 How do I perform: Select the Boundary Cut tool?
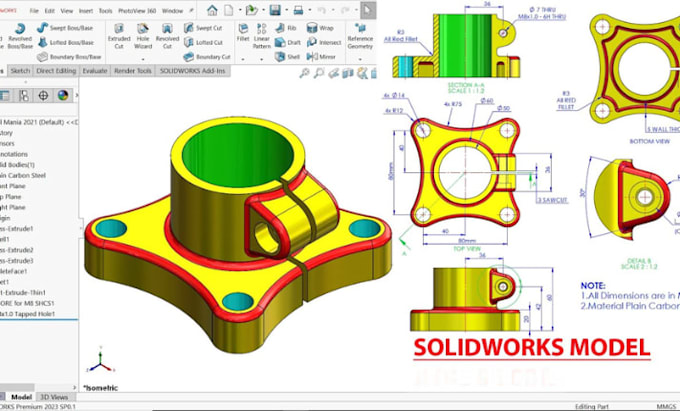[x=206, y=57]
